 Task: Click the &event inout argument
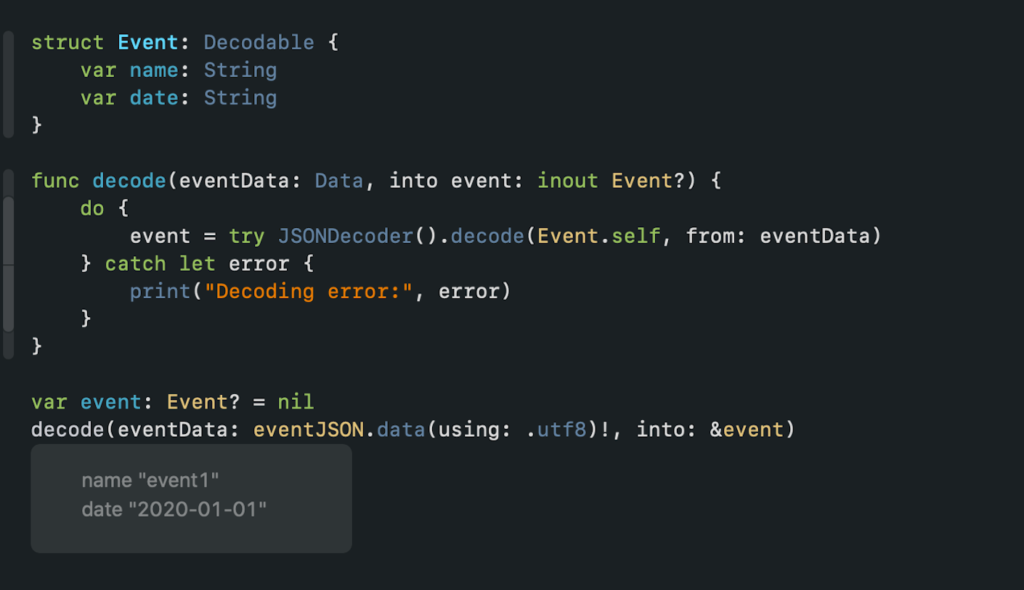(x=746, y=429)
